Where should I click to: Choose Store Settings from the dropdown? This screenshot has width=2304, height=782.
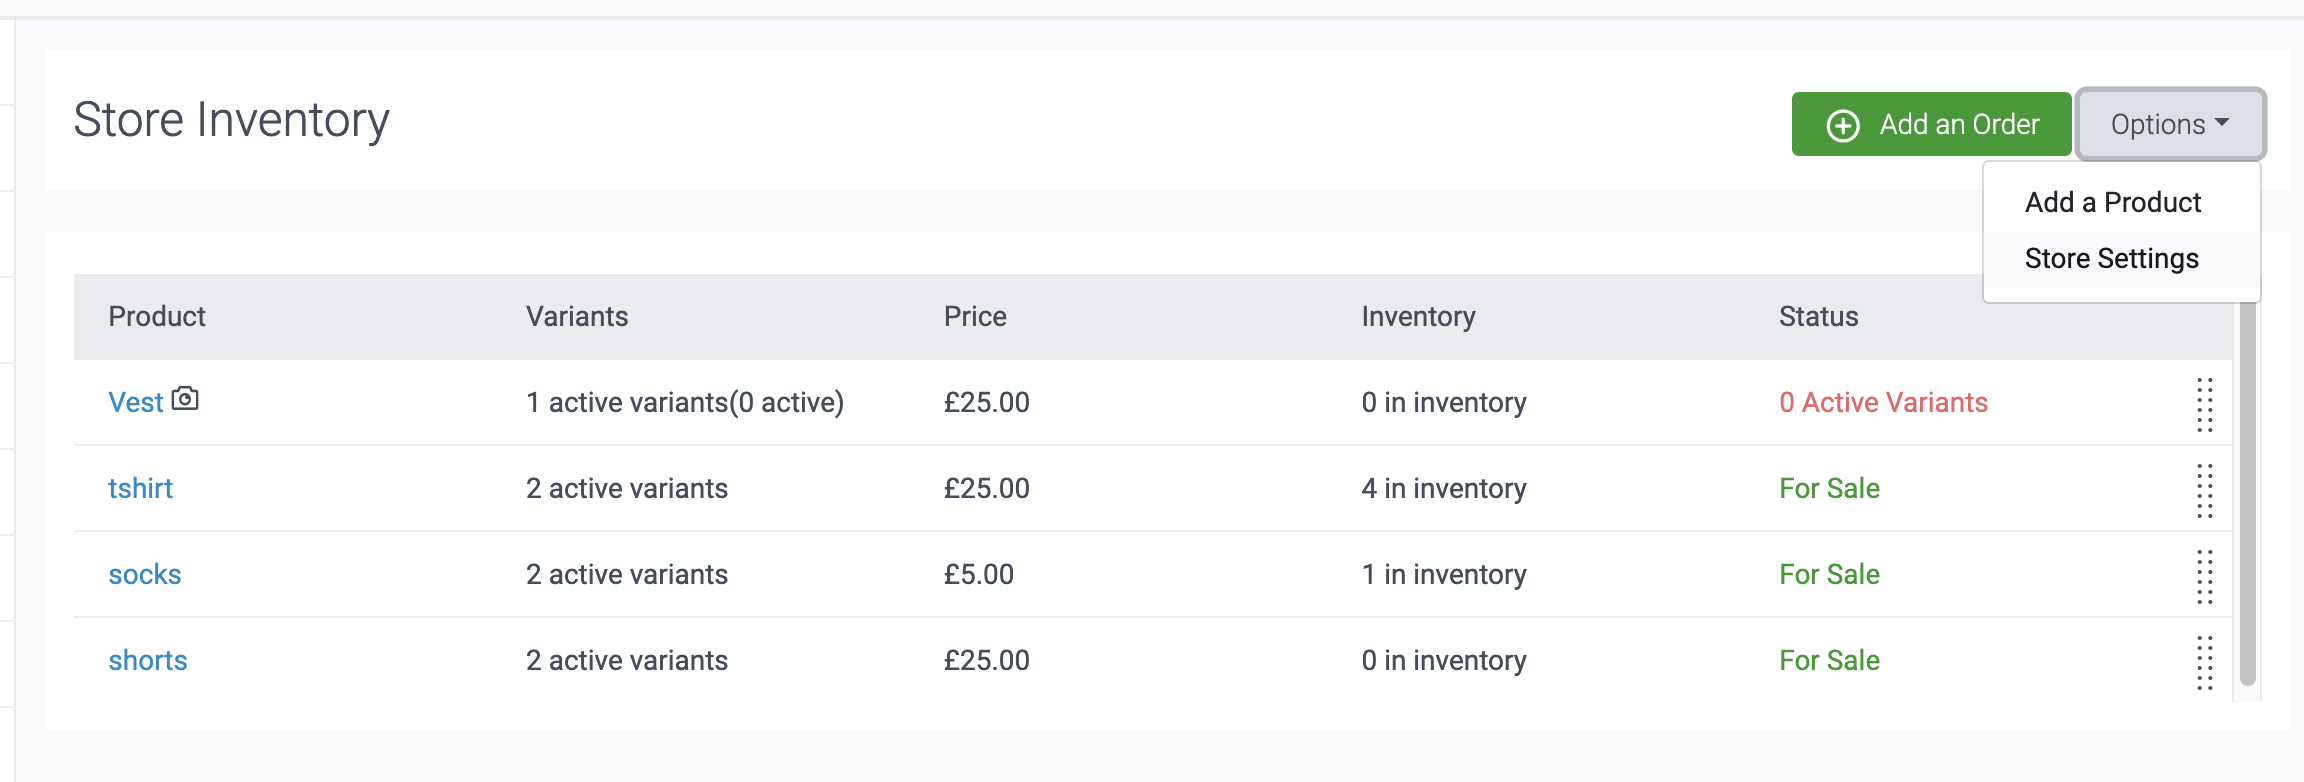pyautogui.click(x=2111, y=259)
